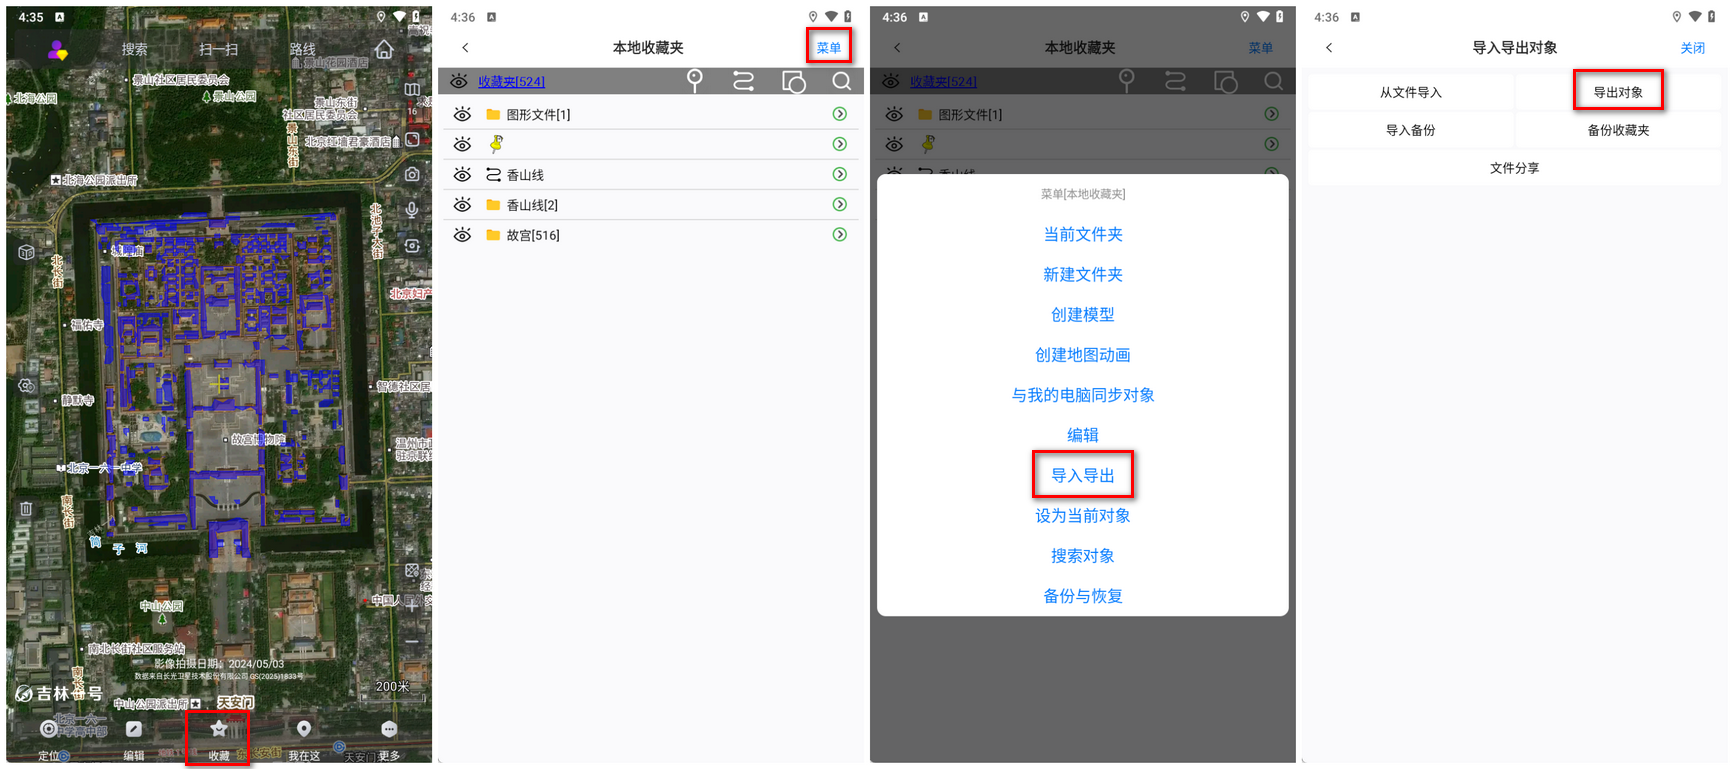Tap the 编辑 pencil icon in bottom bar

pos(134,729)
